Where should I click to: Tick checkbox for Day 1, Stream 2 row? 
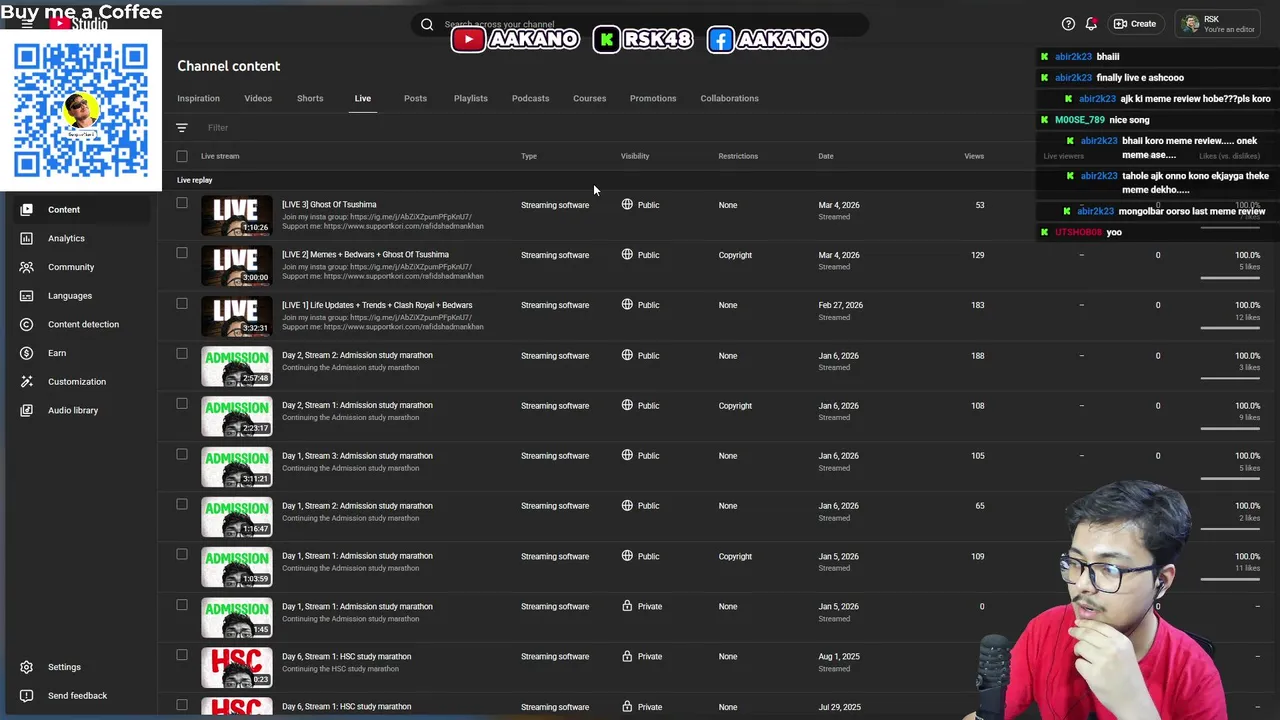[x=182, y=504]
